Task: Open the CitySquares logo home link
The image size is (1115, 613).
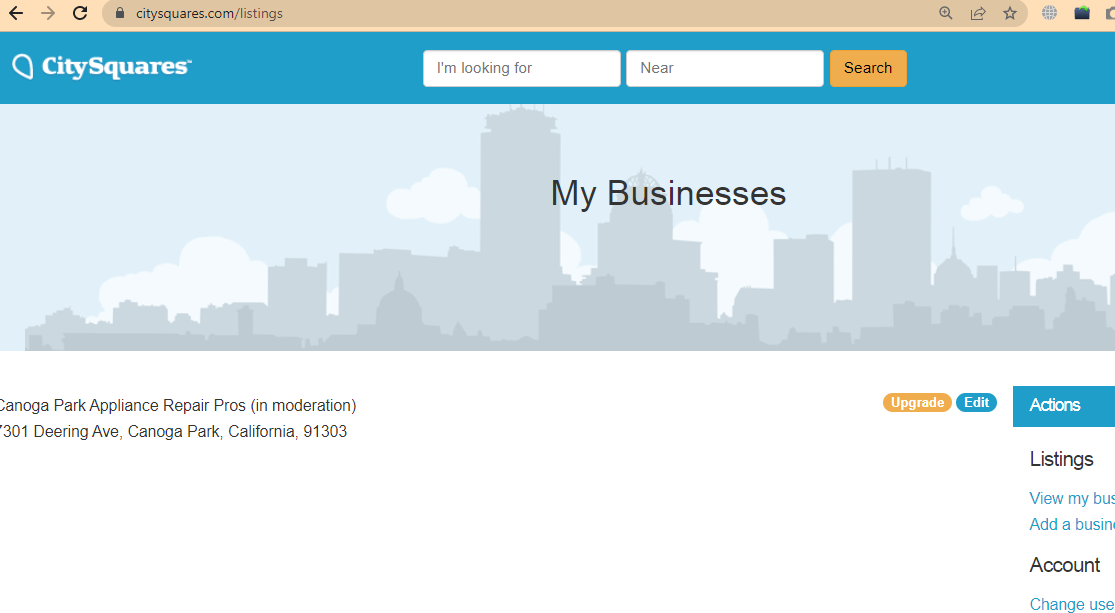Action: pos(102,67)
